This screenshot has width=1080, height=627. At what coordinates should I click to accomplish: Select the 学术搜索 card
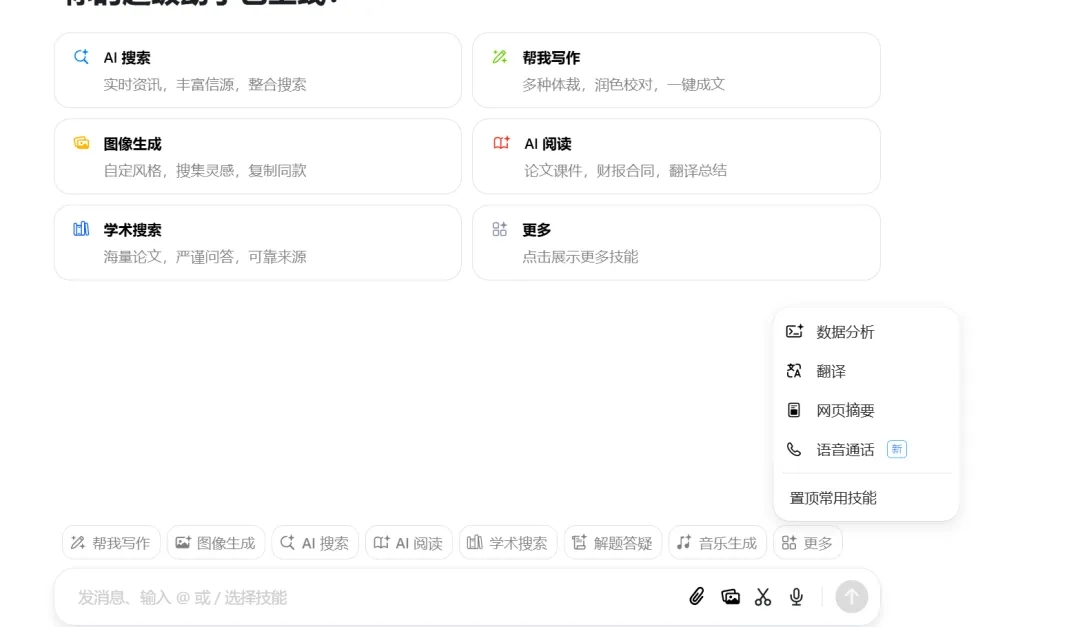click(257, 242)
